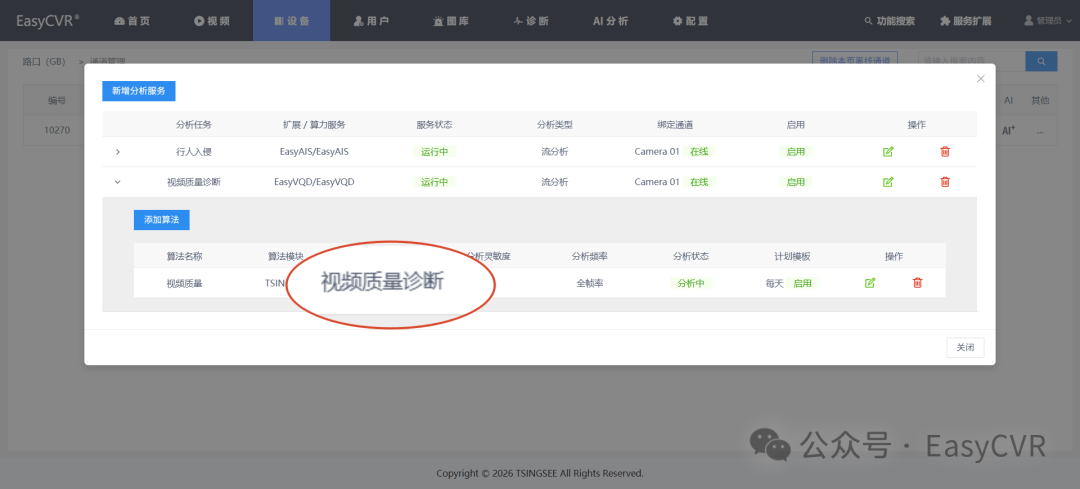Focus the search input field

tap(972, 61)
